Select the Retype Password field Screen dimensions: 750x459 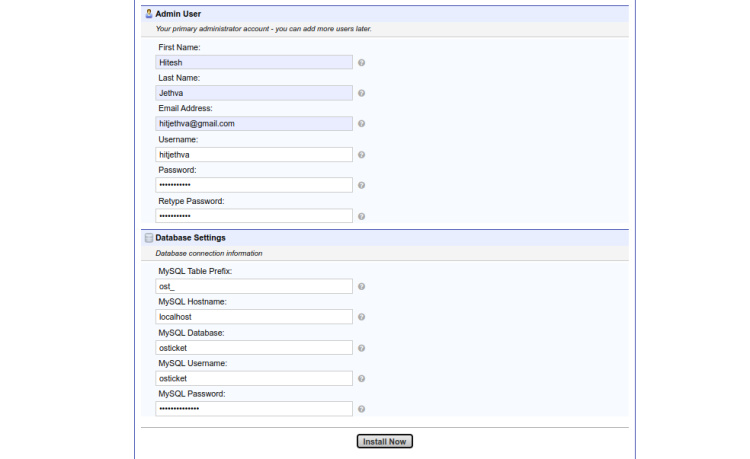pyautogui.click(x=254, y=216)
